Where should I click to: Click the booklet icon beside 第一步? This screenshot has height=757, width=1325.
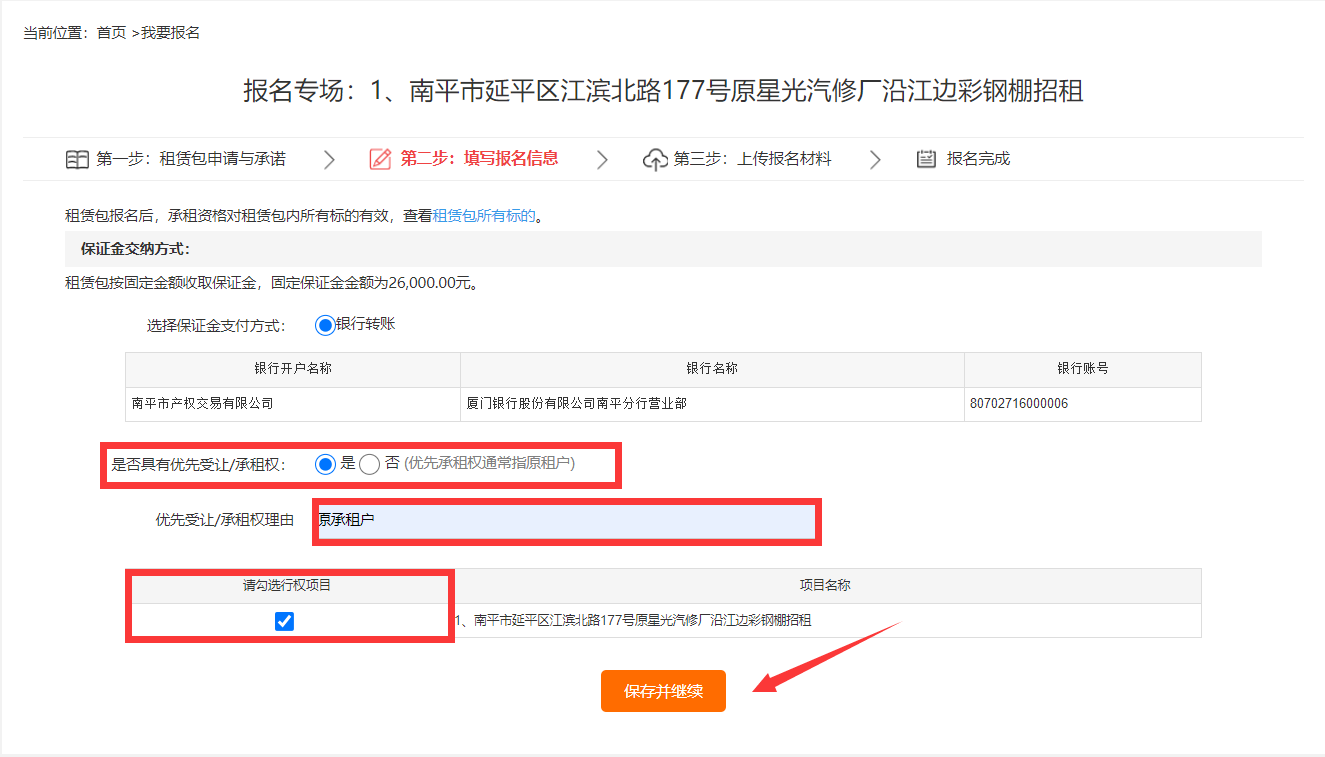click(78, 158)
